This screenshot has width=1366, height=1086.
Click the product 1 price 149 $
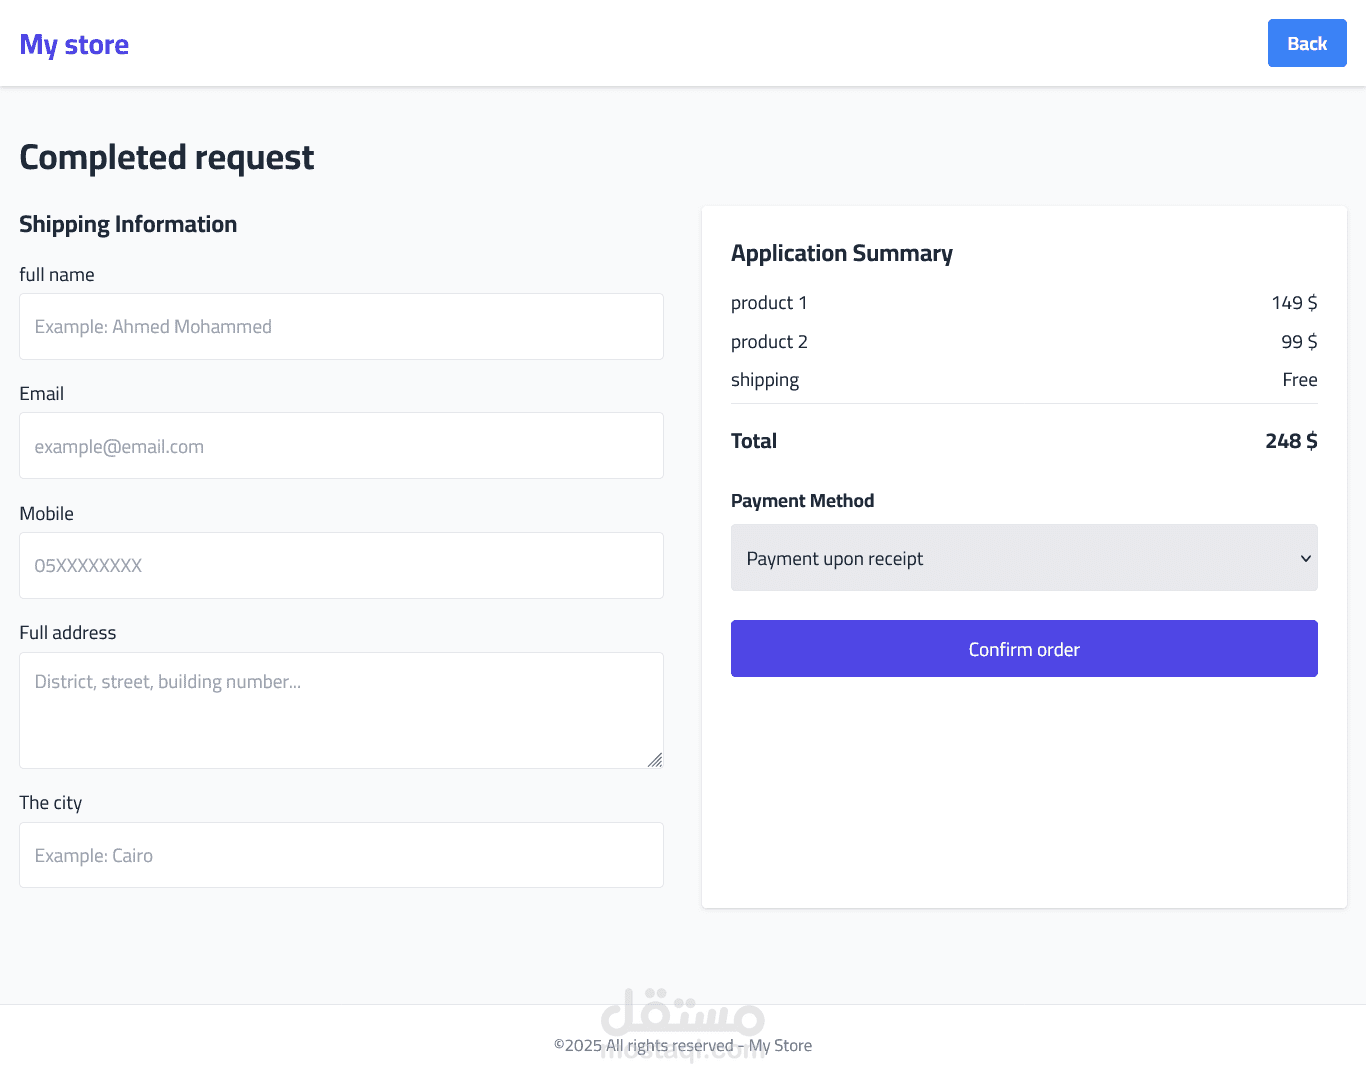[1294, 303]
